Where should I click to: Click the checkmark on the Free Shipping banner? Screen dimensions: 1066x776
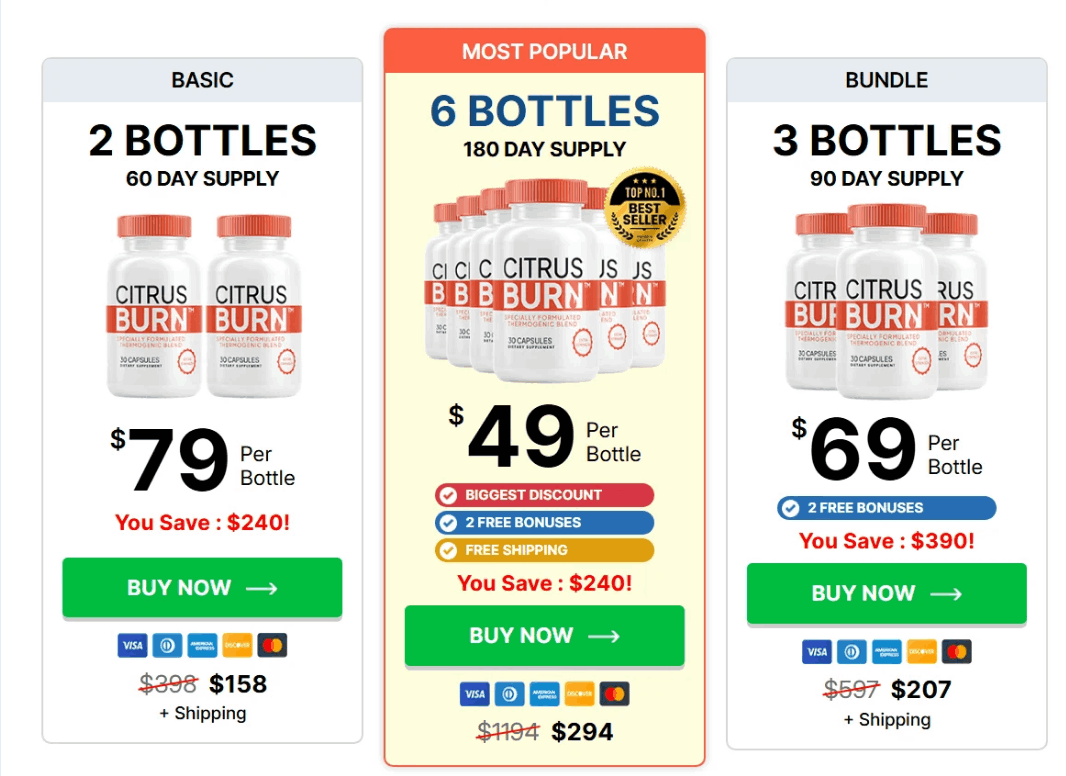tap(449, 550)
